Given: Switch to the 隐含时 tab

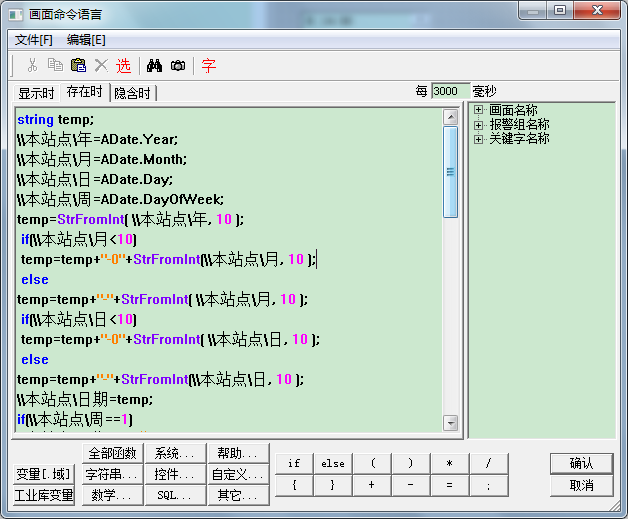Looking at the screenshot, I should point(132,93).
